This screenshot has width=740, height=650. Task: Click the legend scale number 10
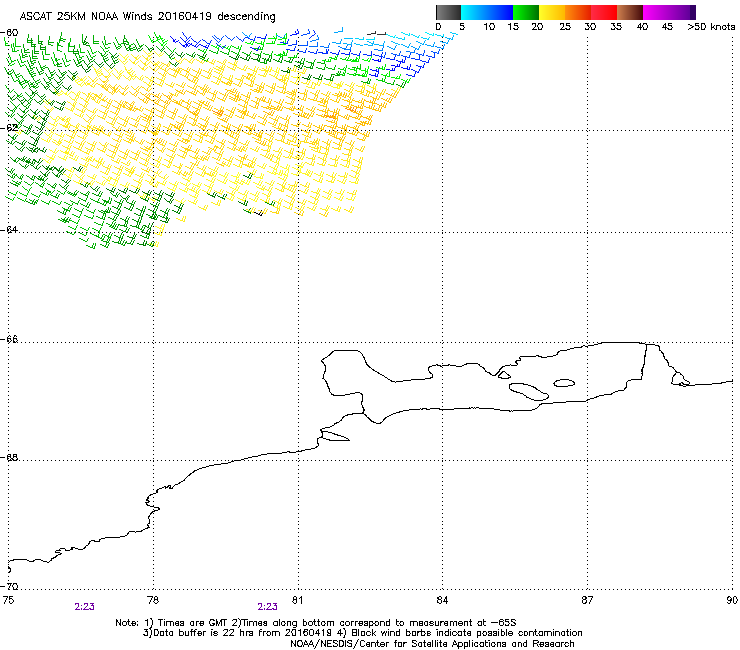tap(489, 27)
